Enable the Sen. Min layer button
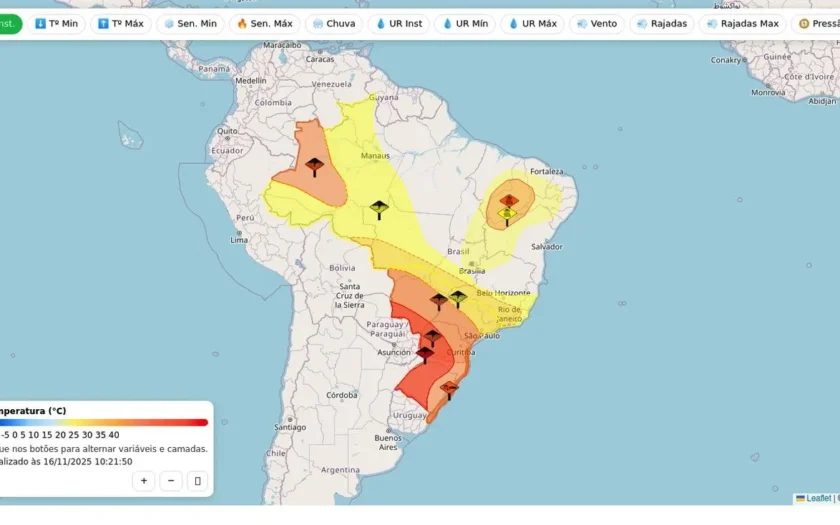This screenshot has height=525, width=840. (x=191, y=24)
